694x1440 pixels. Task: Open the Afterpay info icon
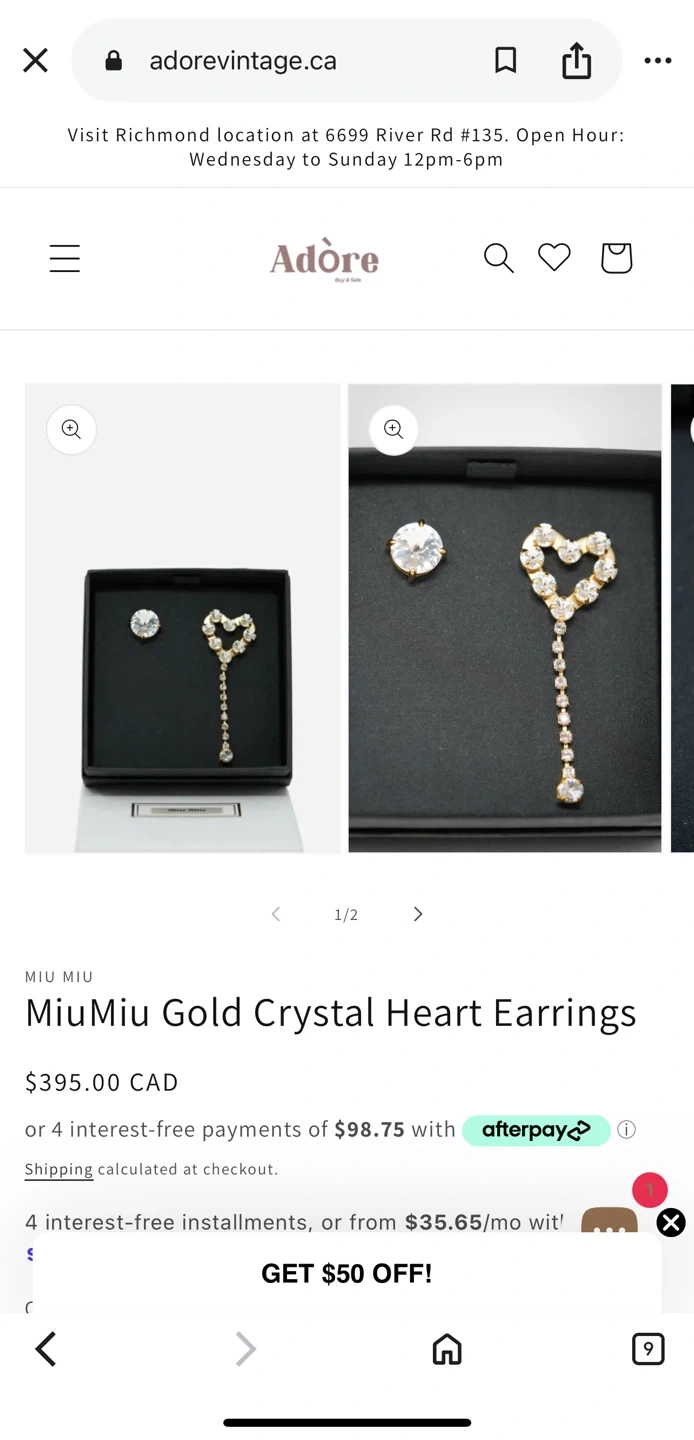click(626, 1130)
